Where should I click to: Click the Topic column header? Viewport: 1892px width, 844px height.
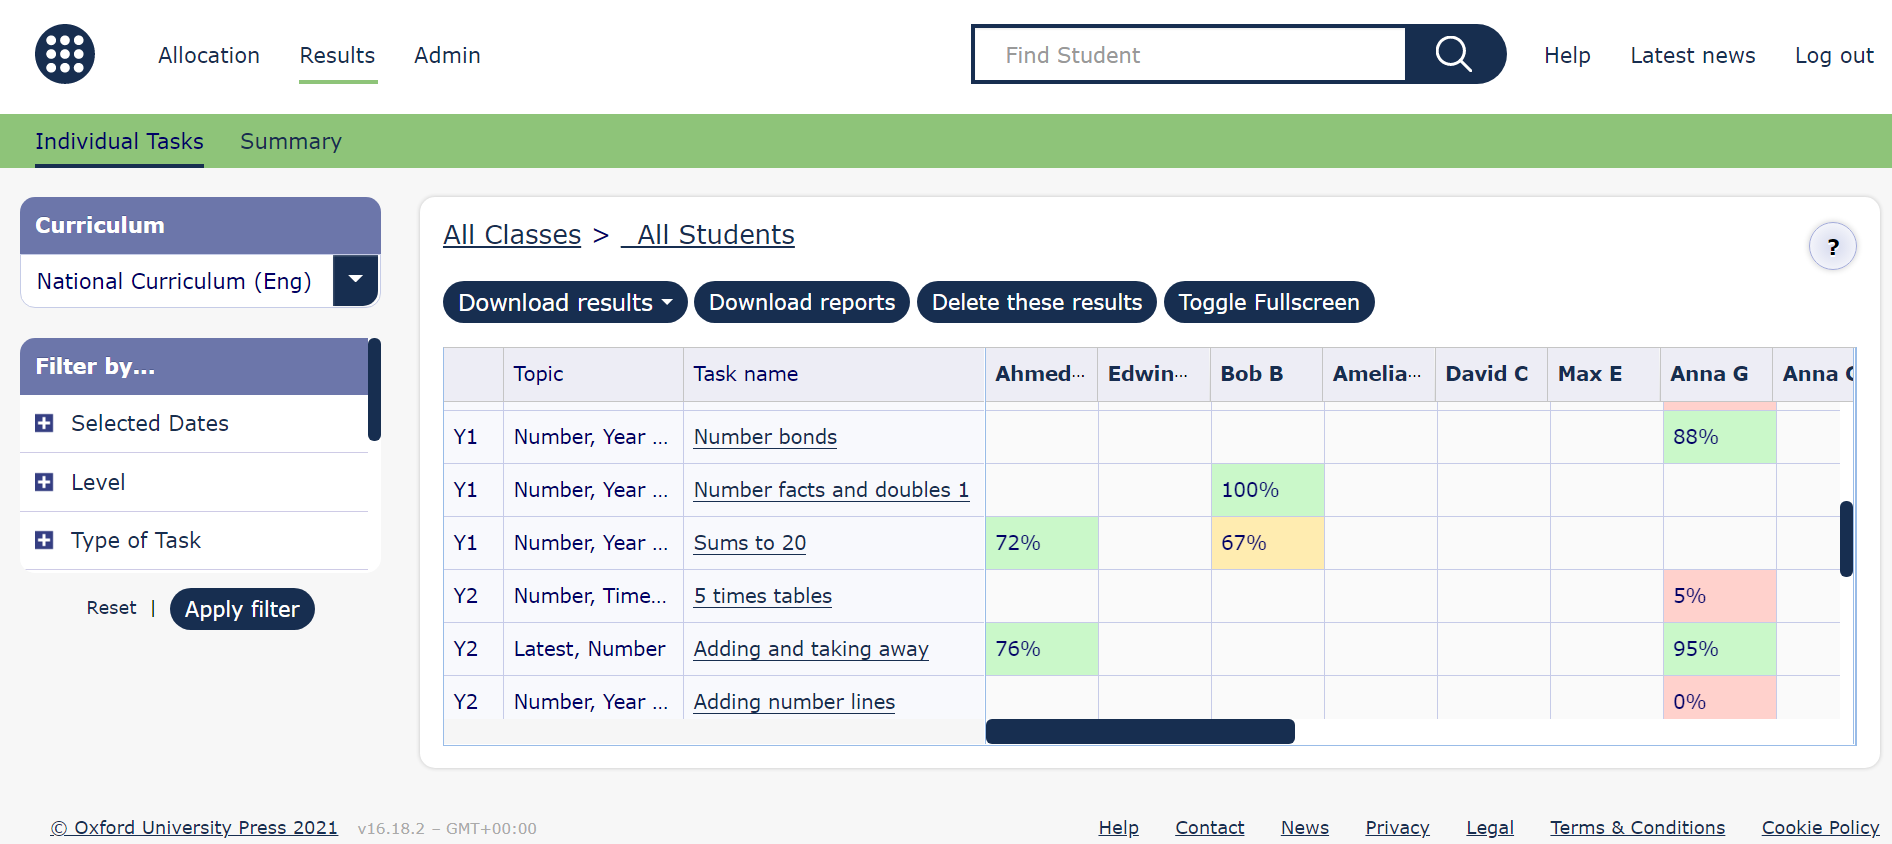593,374
